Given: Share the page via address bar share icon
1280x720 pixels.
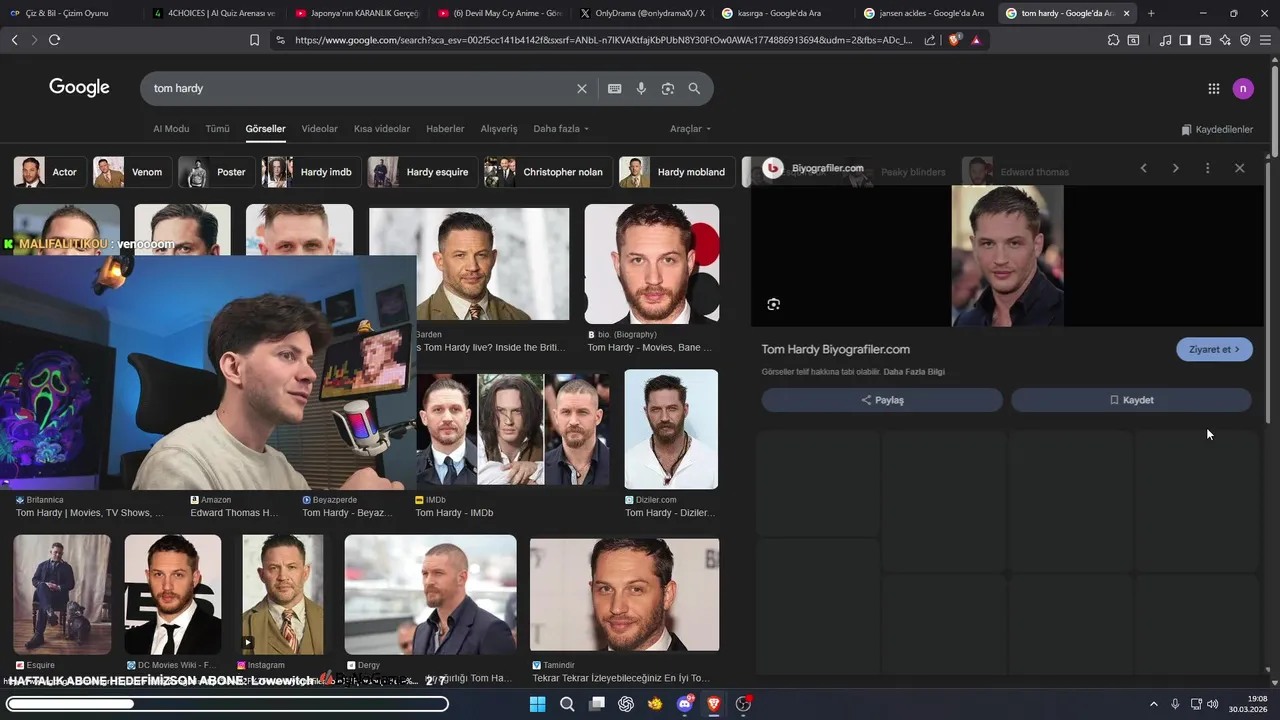Looking at the screenshot, I should [x=930, y=40].
